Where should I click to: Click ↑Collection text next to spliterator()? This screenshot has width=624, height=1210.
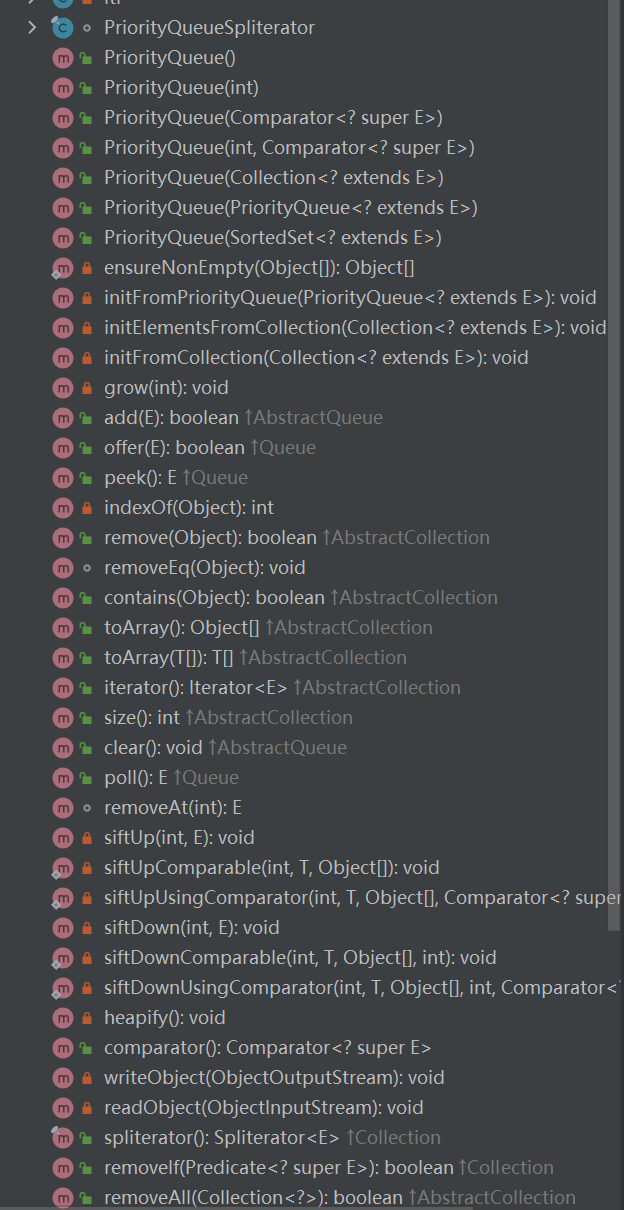[393, 1138]
